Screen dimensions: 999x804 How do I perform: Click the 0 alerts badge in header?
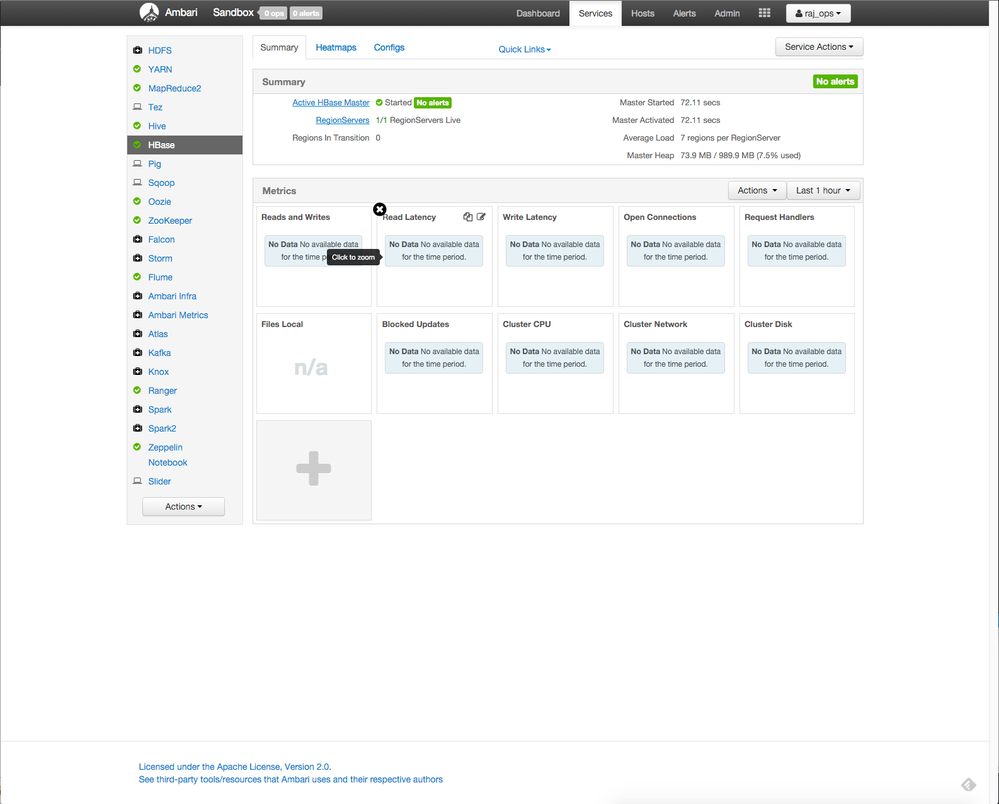tap(306, 13)
